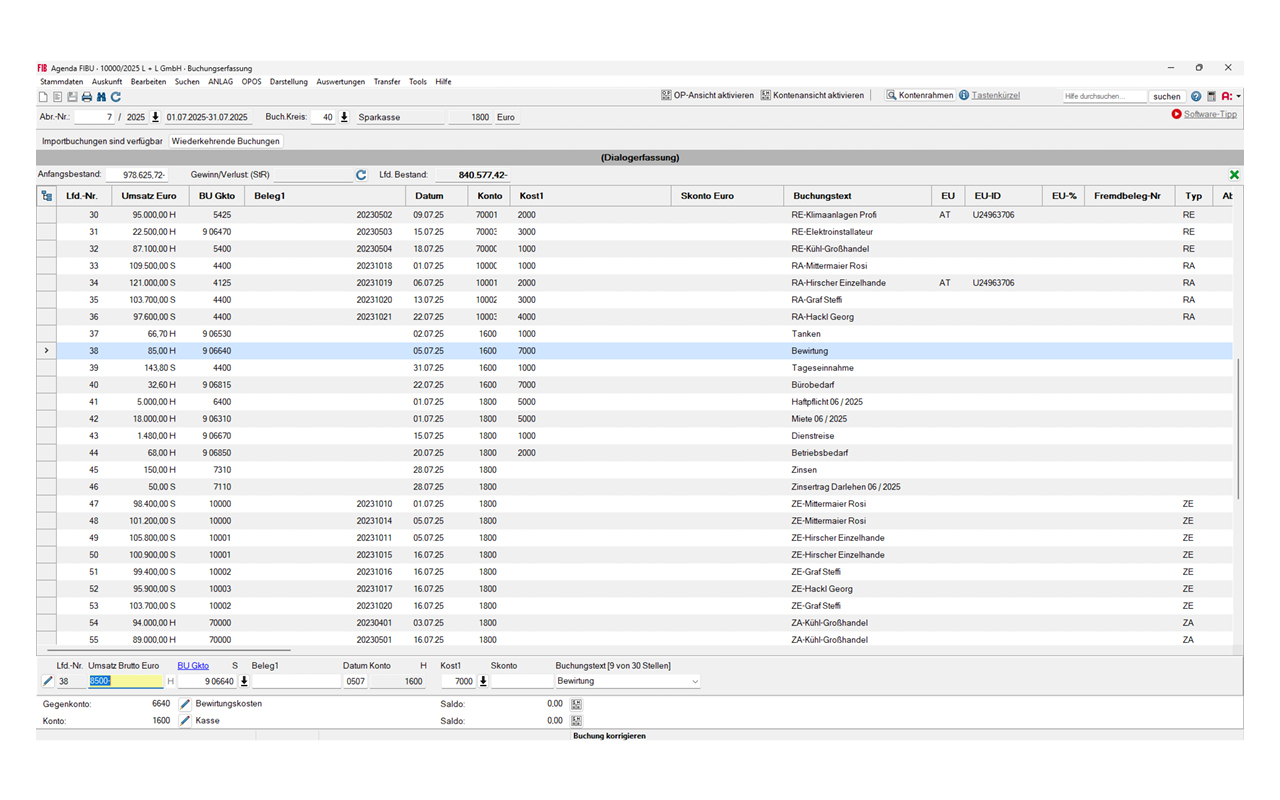Click the Wiederkehrende Buchungen button
The image size is (1280, 800).
point(226,141)
